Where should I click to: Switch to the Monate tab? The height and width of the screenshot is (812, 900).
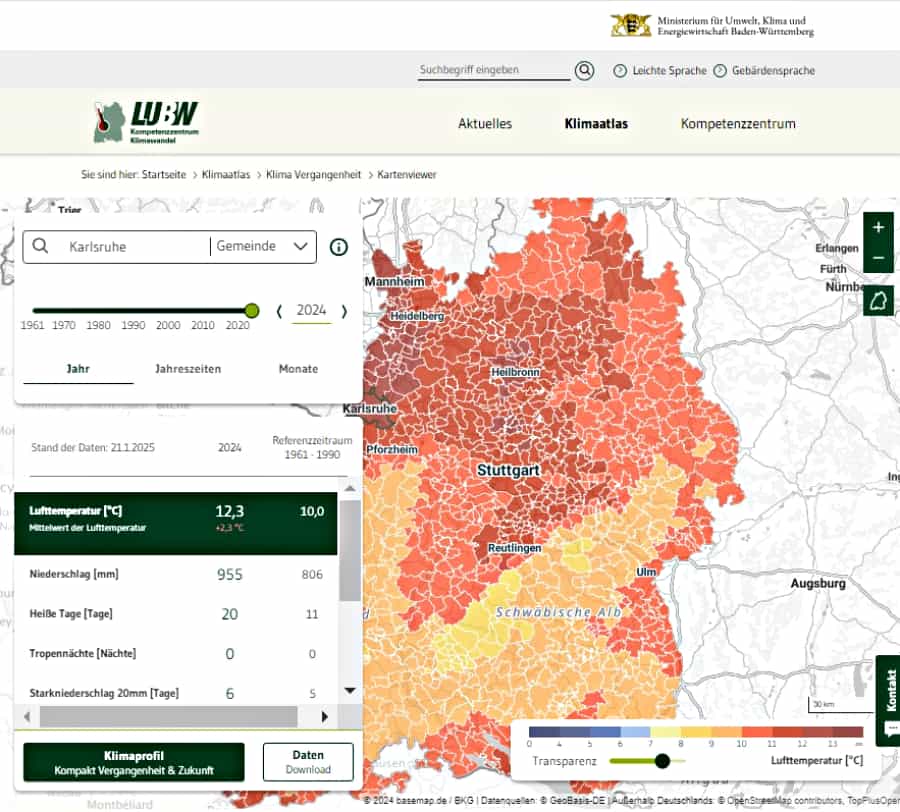coord(297,368)
